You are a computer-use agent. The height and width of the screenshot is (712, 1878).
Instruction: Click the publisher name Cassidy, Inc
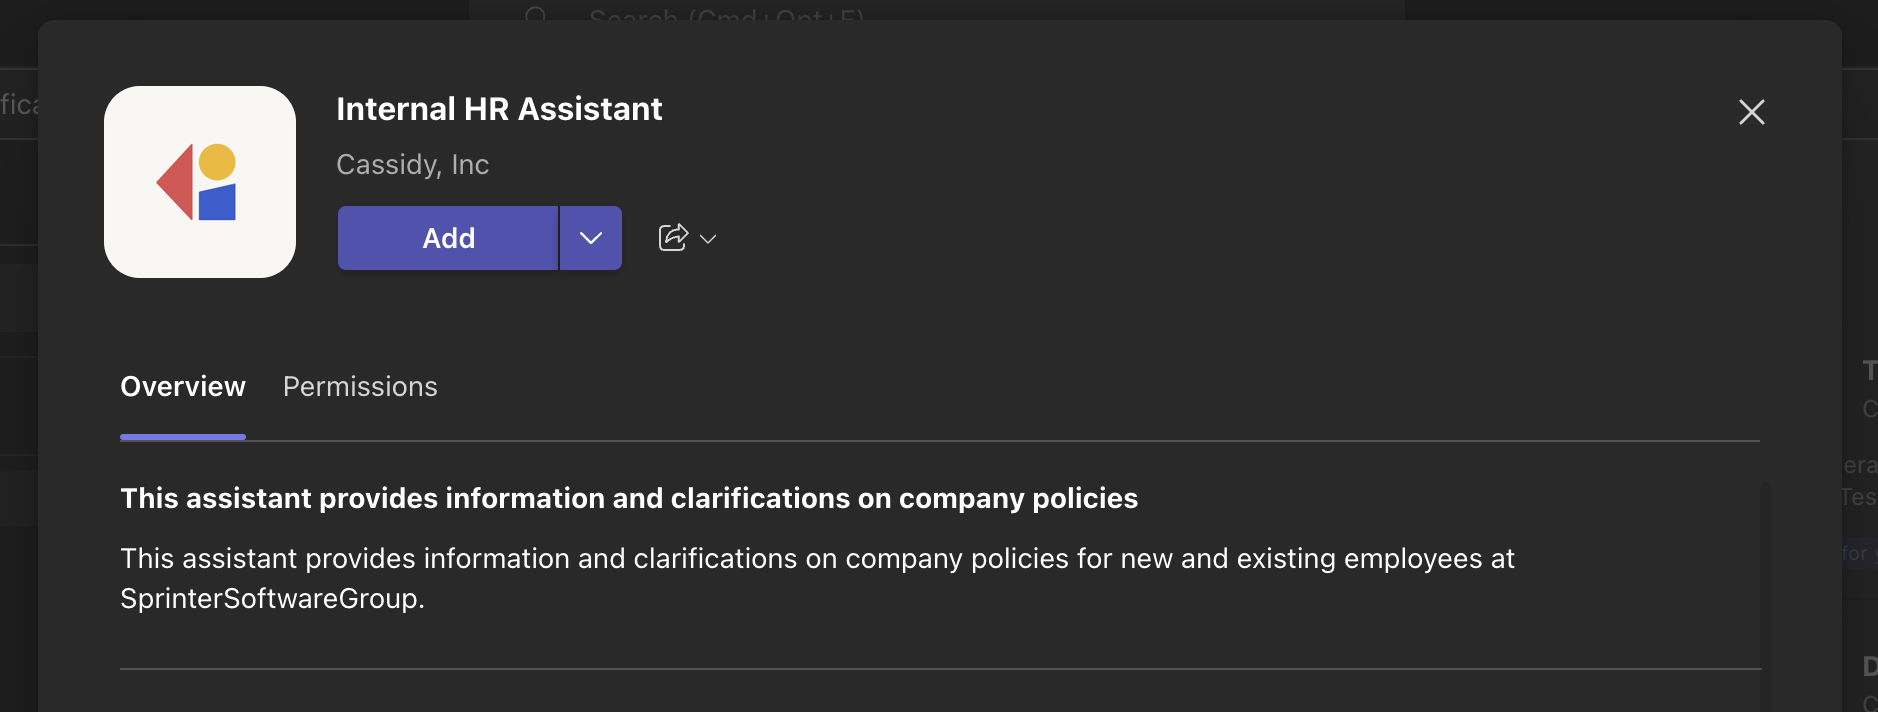411,164
